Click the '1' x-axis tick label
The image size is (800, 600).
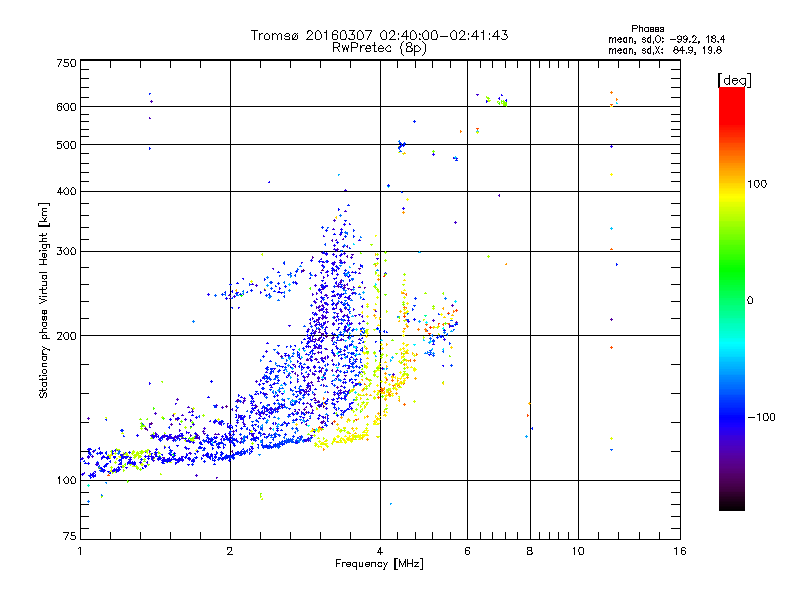[x=80, y=551]
